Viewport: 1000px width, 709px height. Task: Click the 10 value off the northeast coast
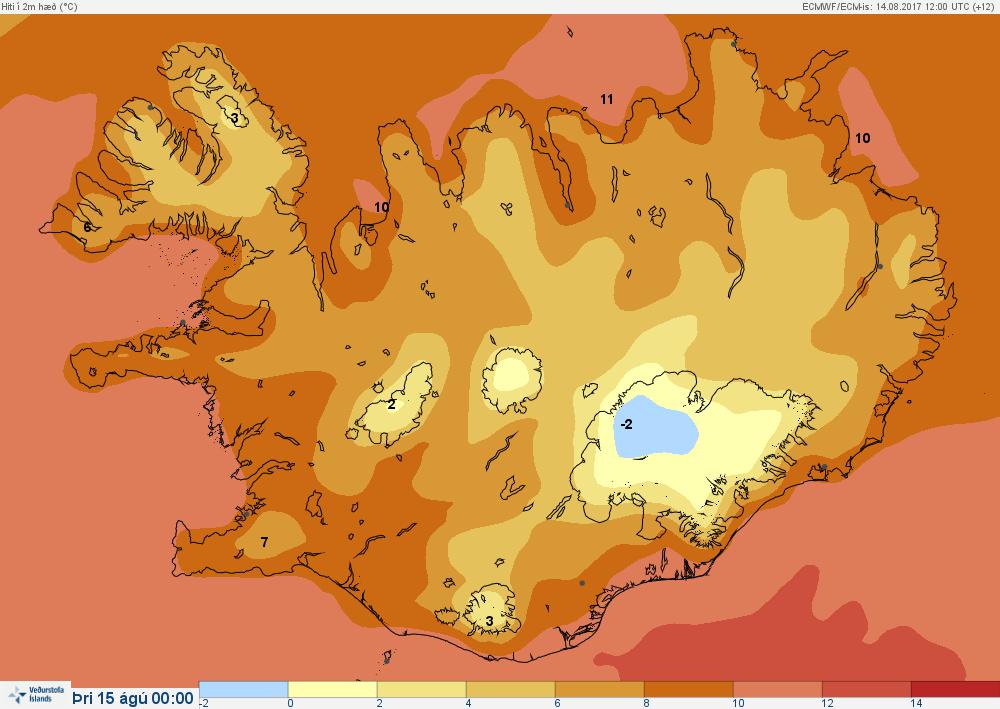(x=862, y=138)
